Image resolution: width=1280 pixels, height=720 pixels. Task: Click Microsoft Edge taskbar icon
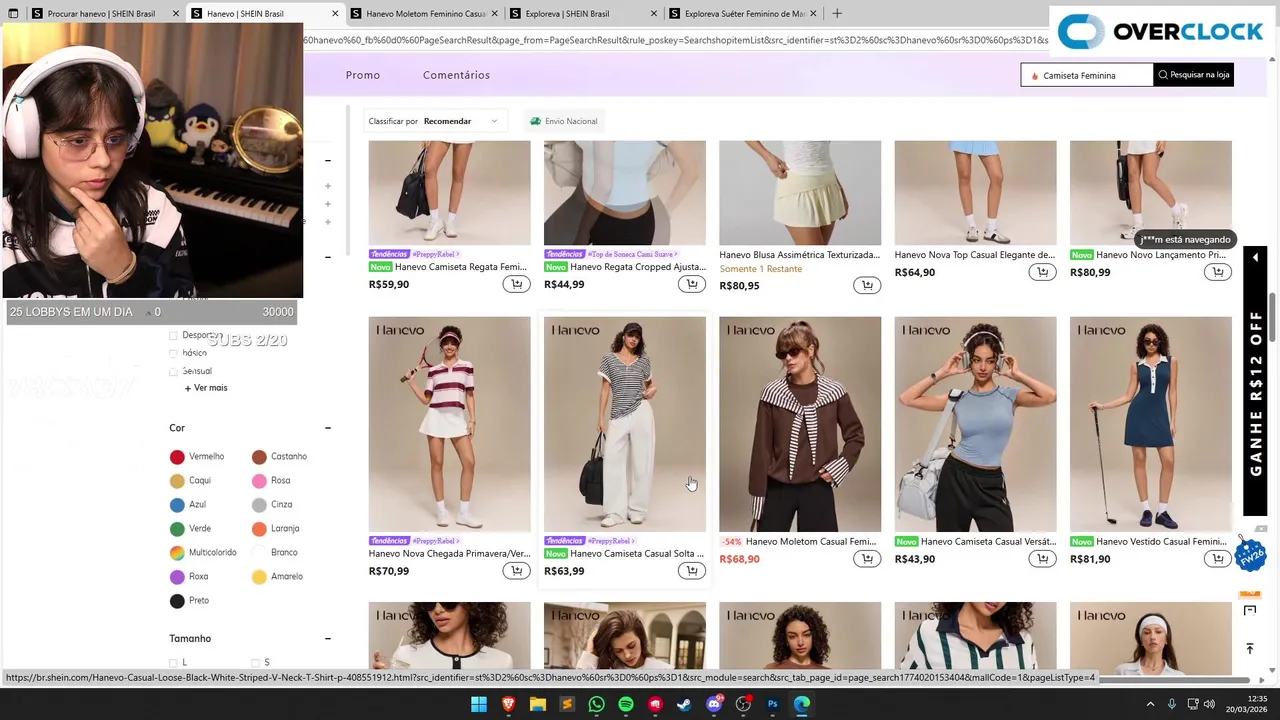click(802, 704)
